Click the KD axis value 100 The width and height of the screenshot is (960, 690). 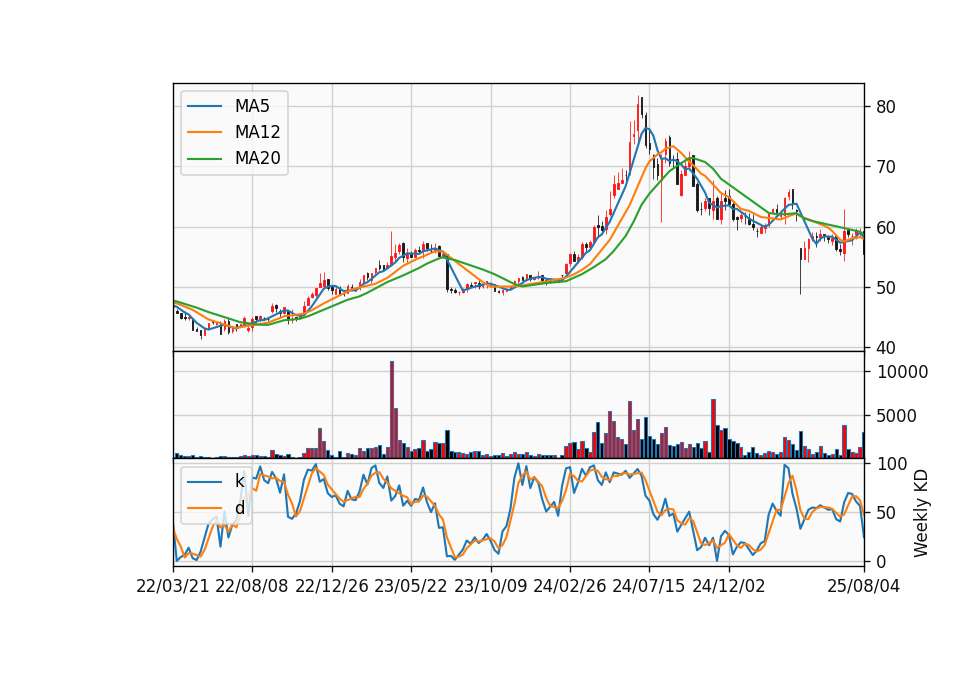coord(893,464)
